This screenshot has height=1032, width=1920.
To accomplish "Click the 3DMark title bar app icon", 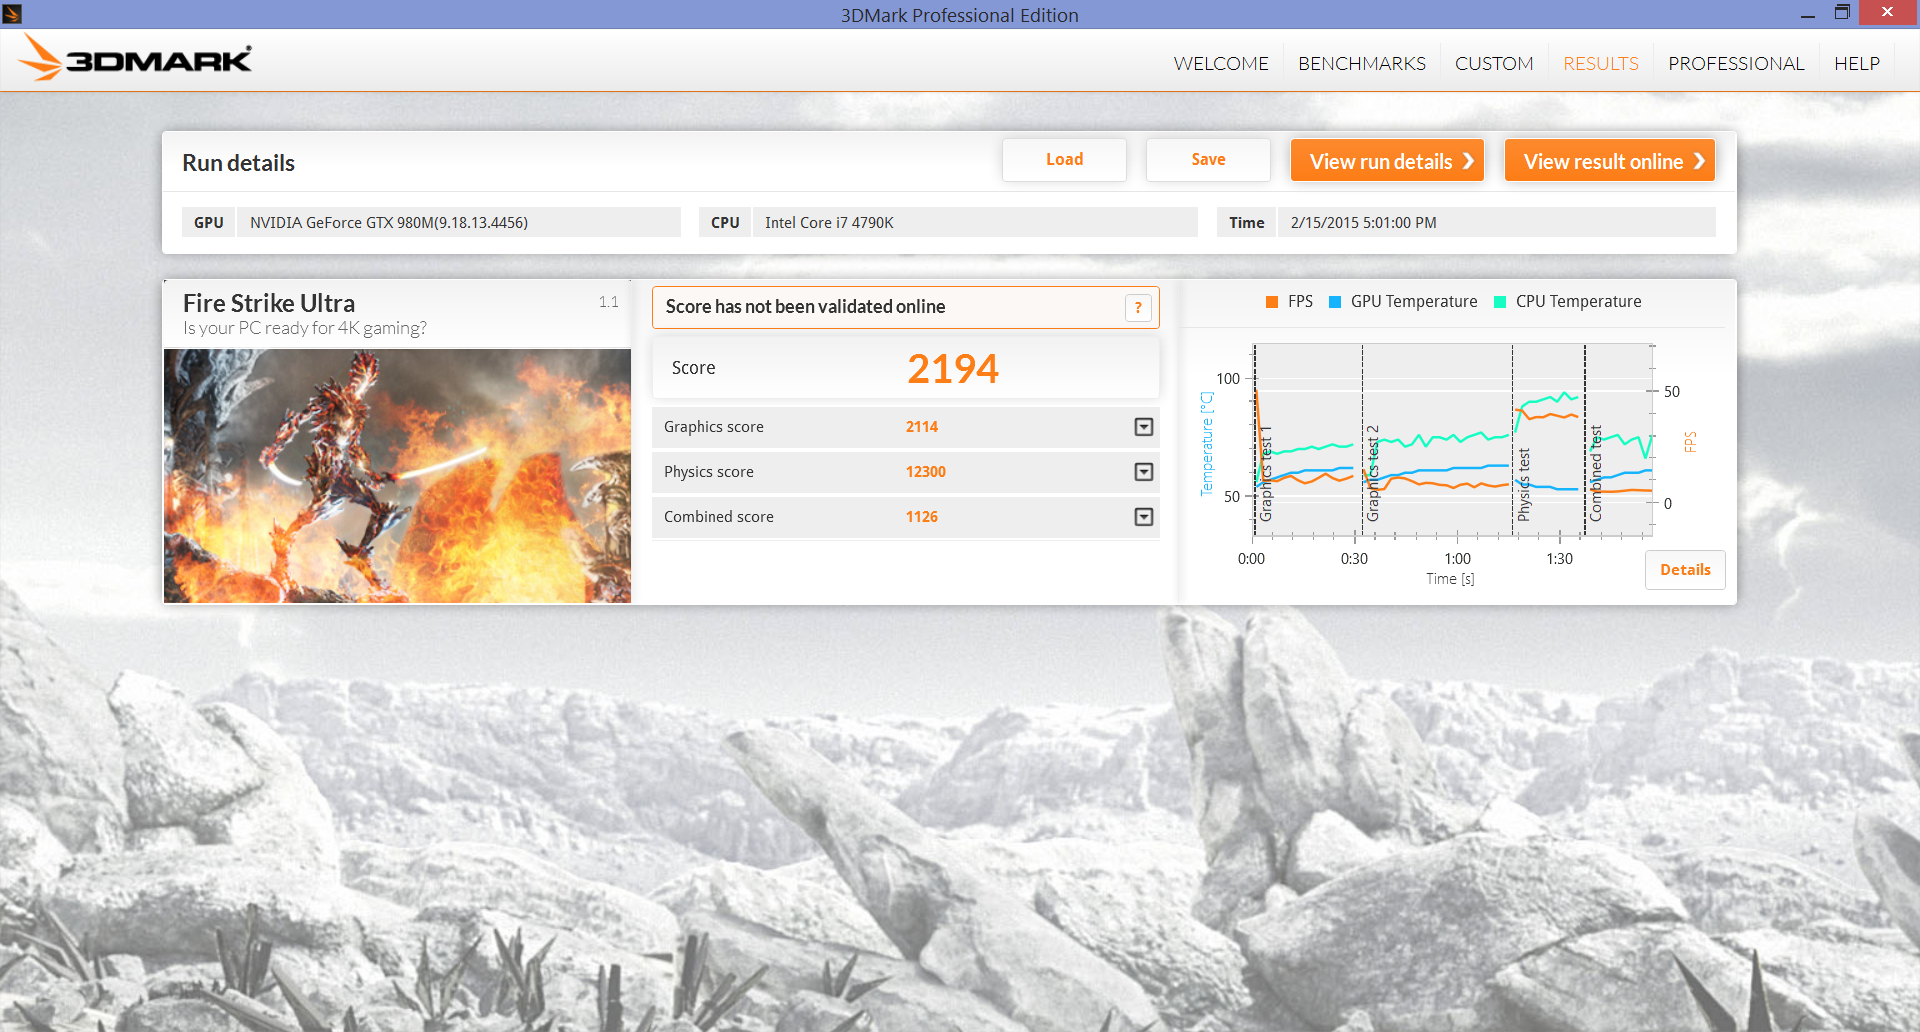I will click(12, 14).
